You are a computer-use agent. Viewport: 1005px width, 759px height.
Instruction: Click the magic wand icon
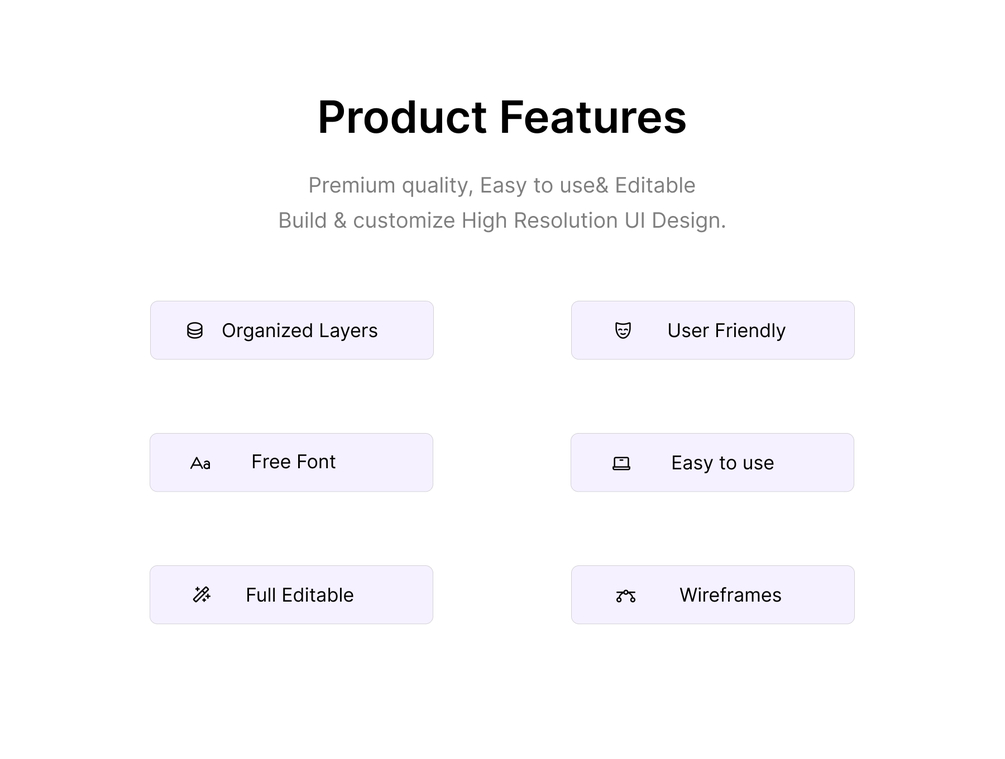coord(201,595)
